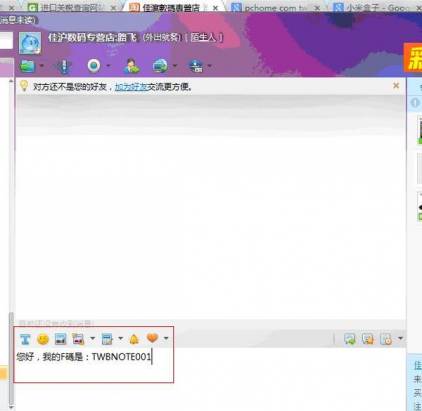Image resolution: width=422 pixels, height=411 pixels.
Task: Expand the send file dropdown arrow
Action: pyautogui.click(x=42, y=66)
